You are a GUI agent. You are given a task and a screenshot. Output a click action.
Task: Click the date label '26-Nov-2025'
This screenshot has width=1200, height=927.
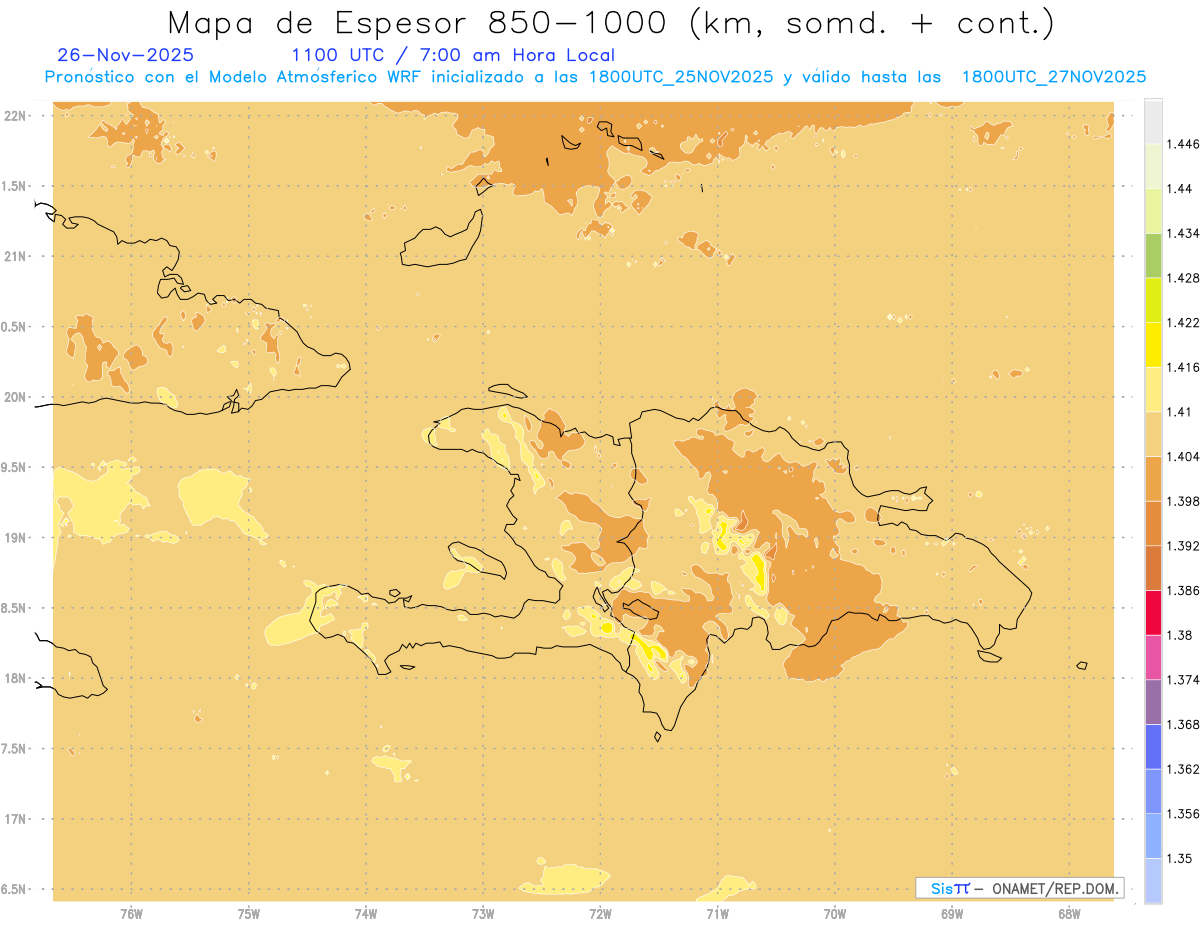(126, 56)
